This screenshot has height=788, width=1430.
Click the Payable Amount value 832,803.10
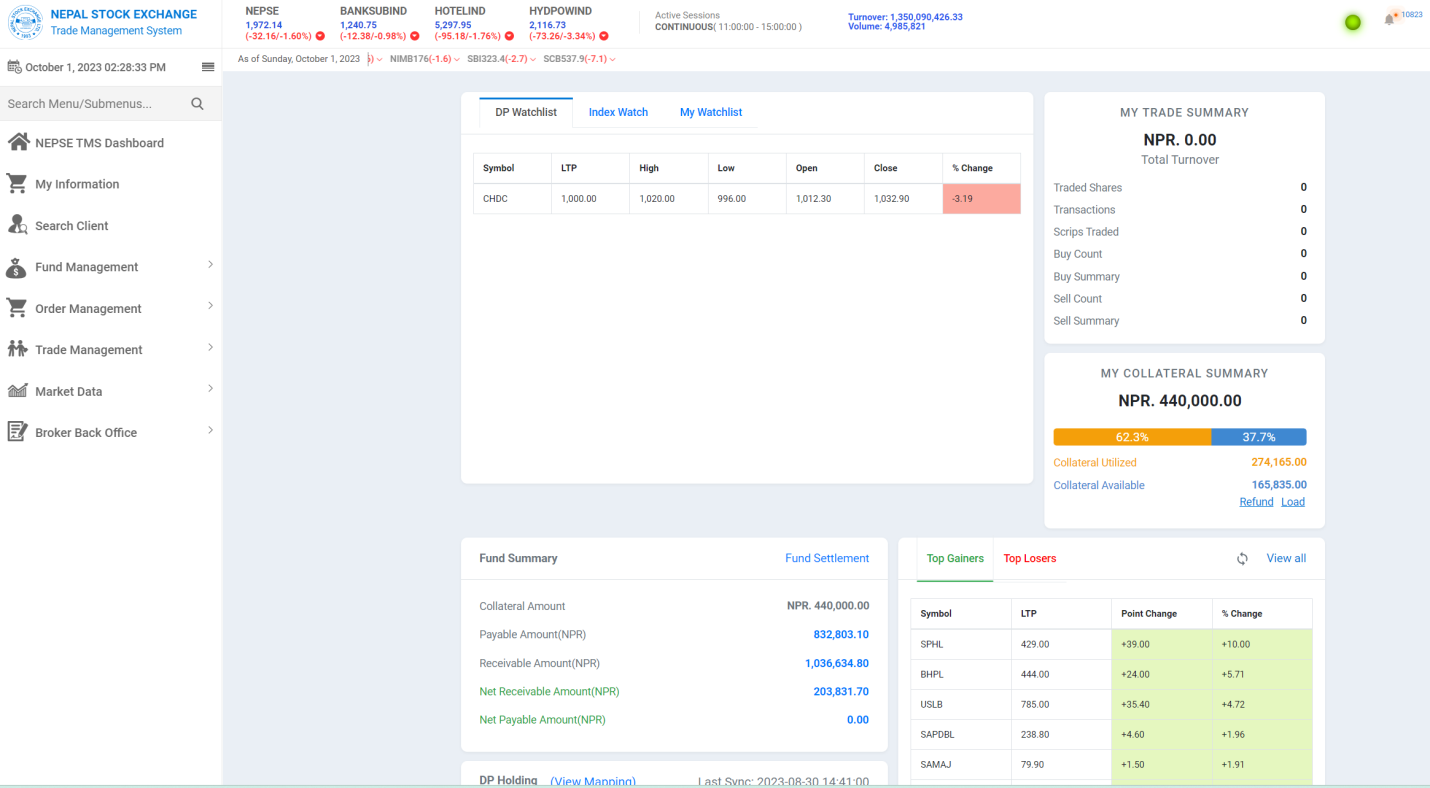841,634
